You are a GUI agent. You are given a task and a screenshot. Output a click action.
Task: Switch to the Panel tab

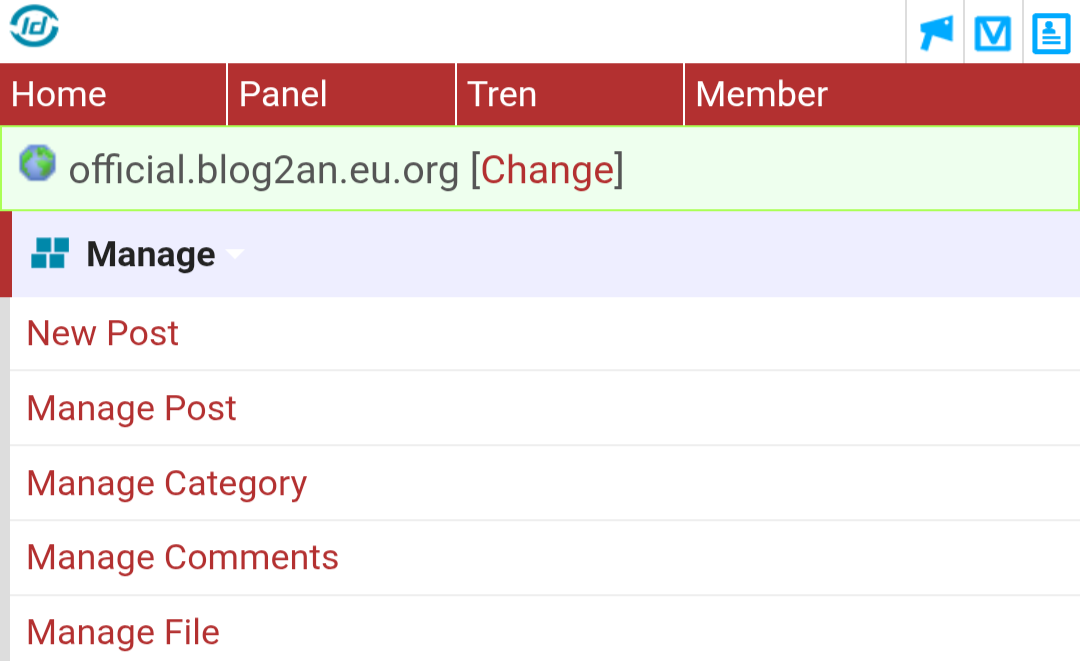tap(284, 95)
